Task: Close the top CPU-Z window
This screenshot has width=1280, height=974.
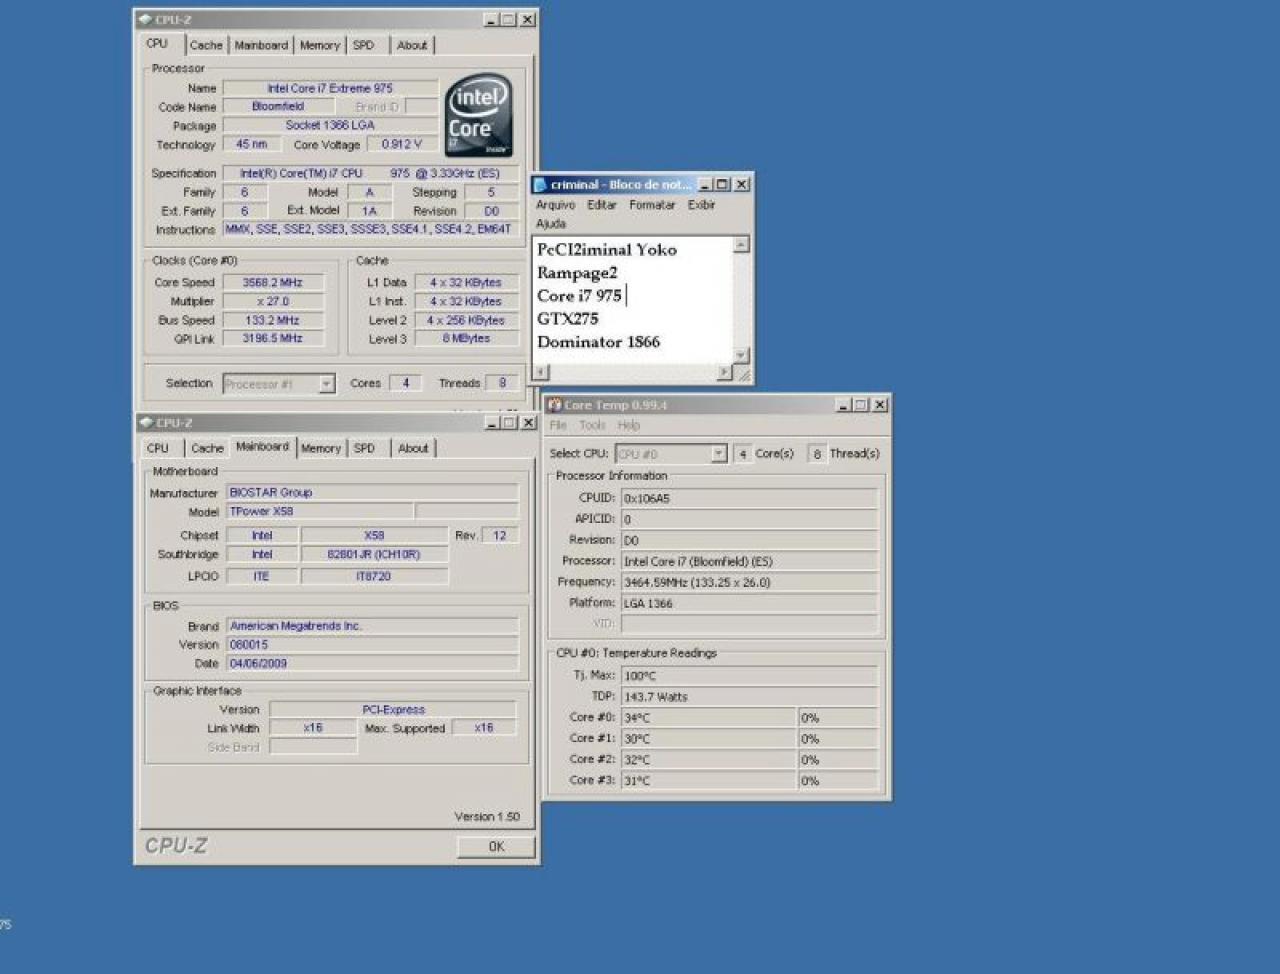Action: 528,19
